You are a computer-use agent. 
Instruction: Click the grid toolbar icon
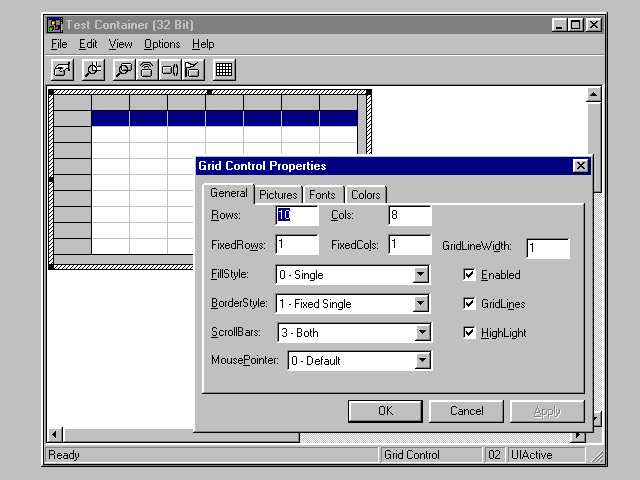(x=224, y=69)
